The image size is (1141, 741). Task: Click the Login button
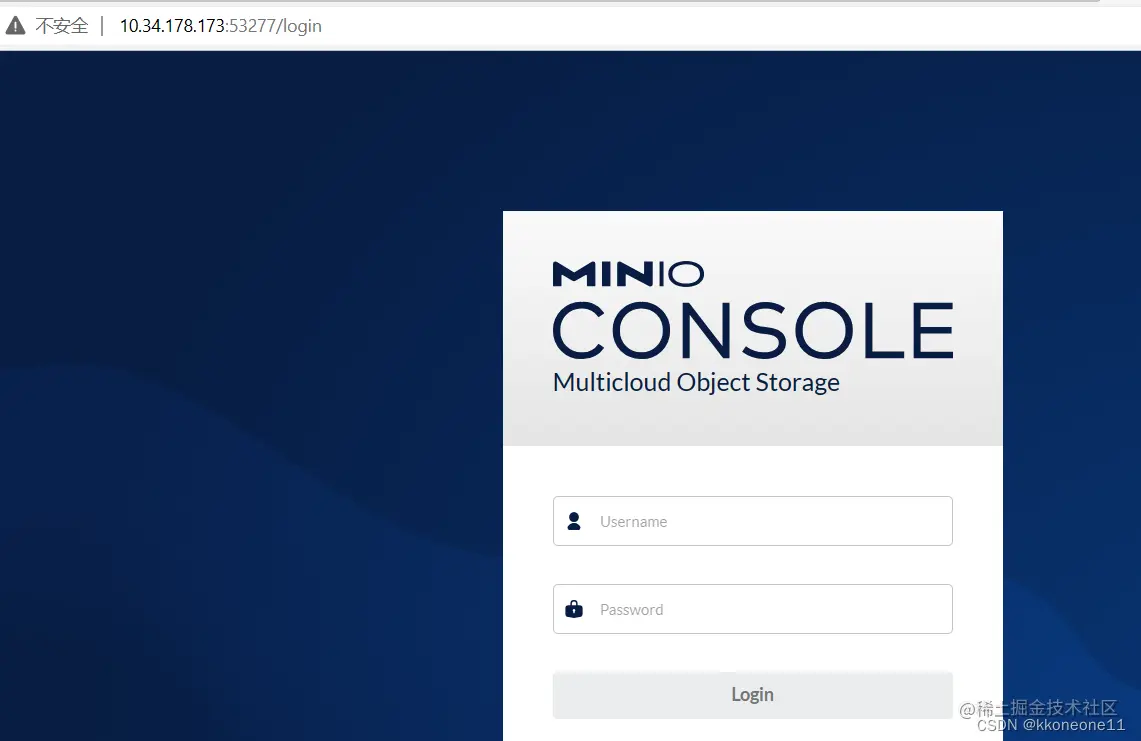tap(752, 694)
